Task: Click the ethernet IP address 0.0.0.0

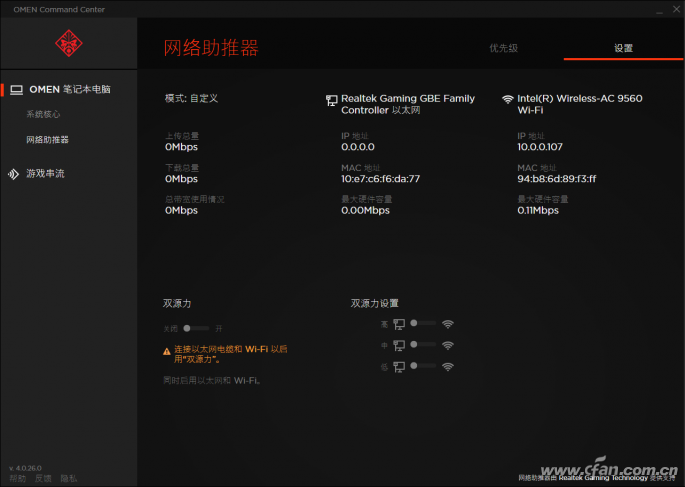Action: point(358,147)
